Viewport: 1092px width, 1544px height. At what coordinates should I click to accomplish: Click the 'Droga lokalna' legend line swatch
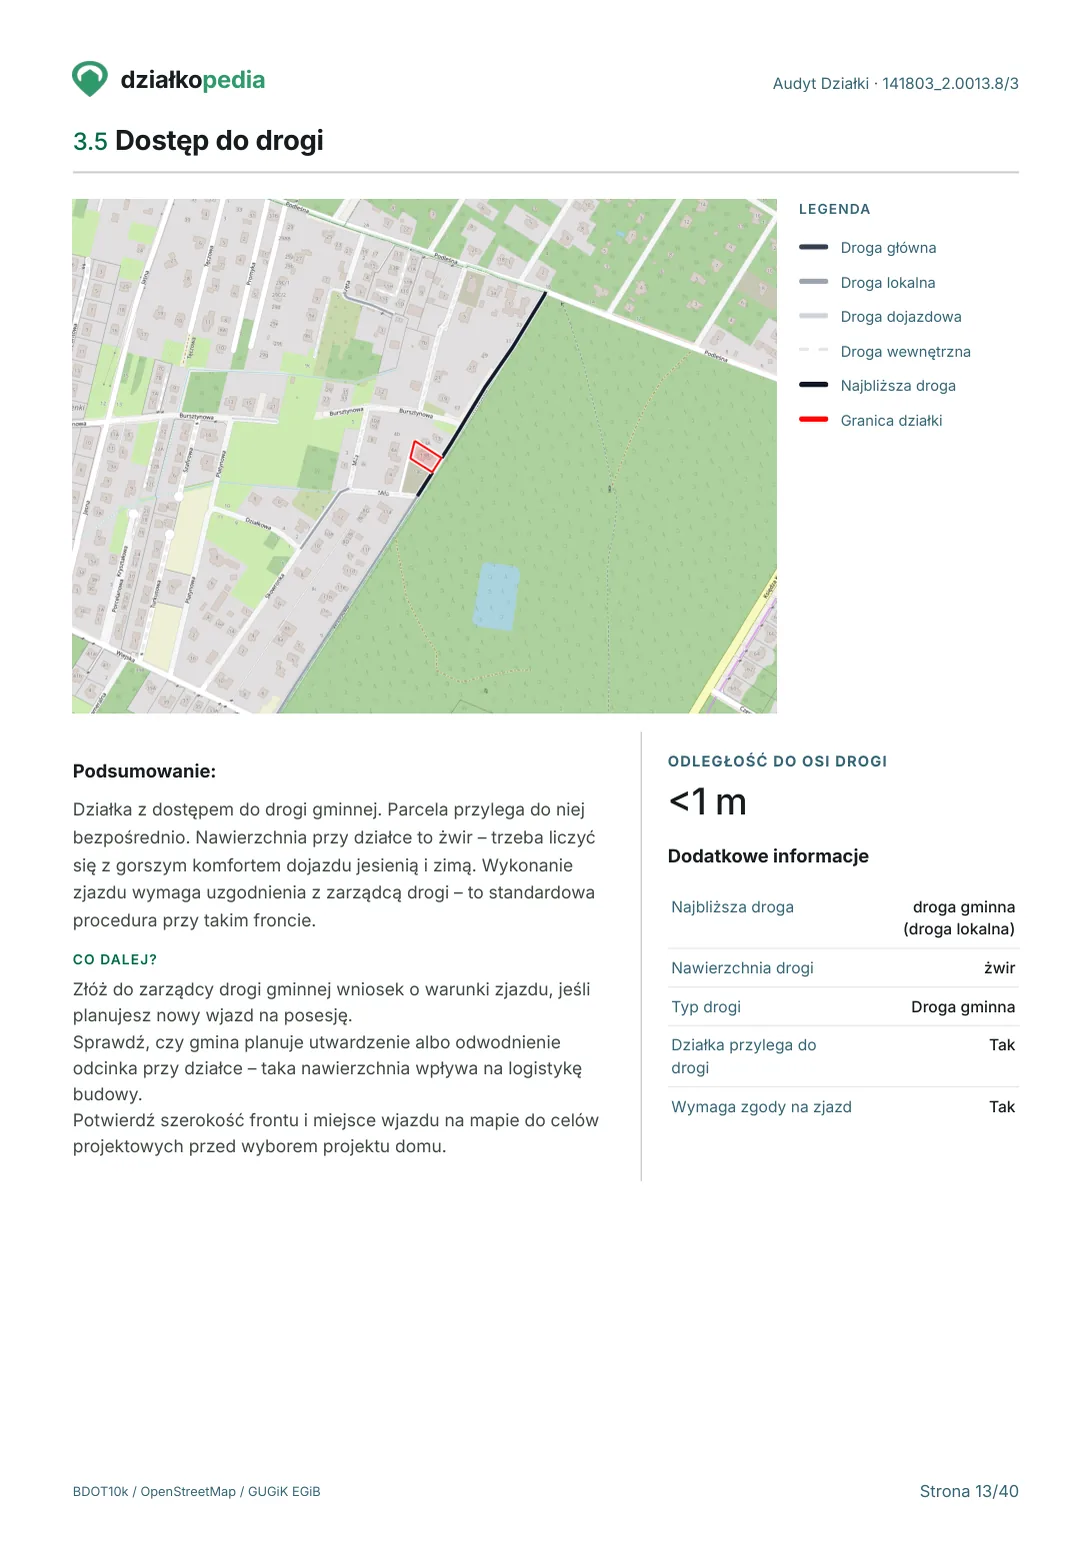[813, 282]
